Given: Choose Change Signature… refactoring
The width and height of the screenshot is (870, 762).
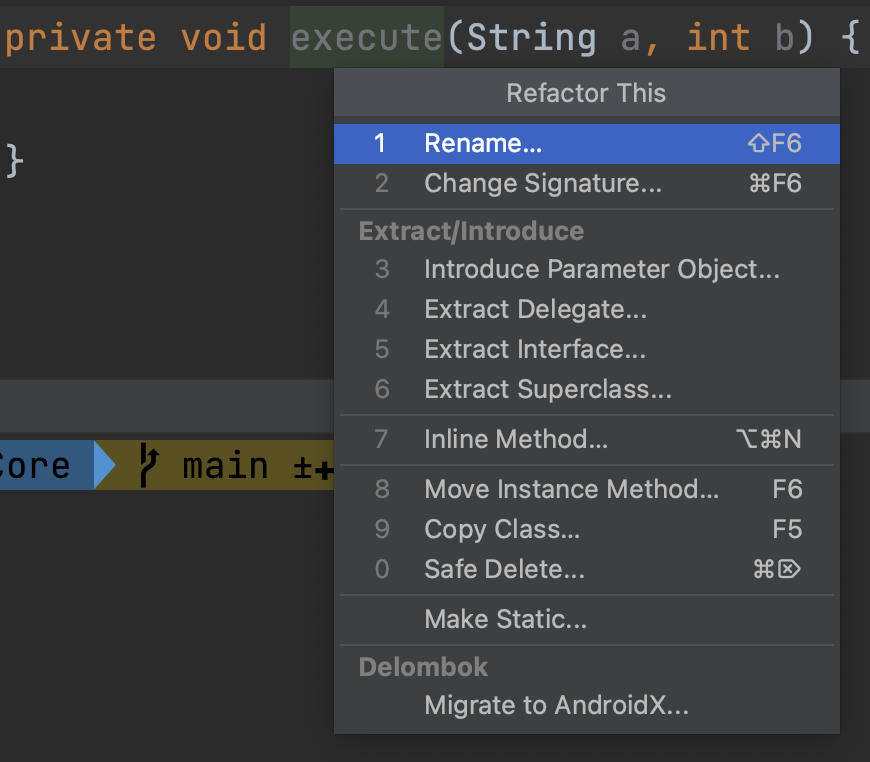Looking at the screenshot, I should (x=586, y=184).
